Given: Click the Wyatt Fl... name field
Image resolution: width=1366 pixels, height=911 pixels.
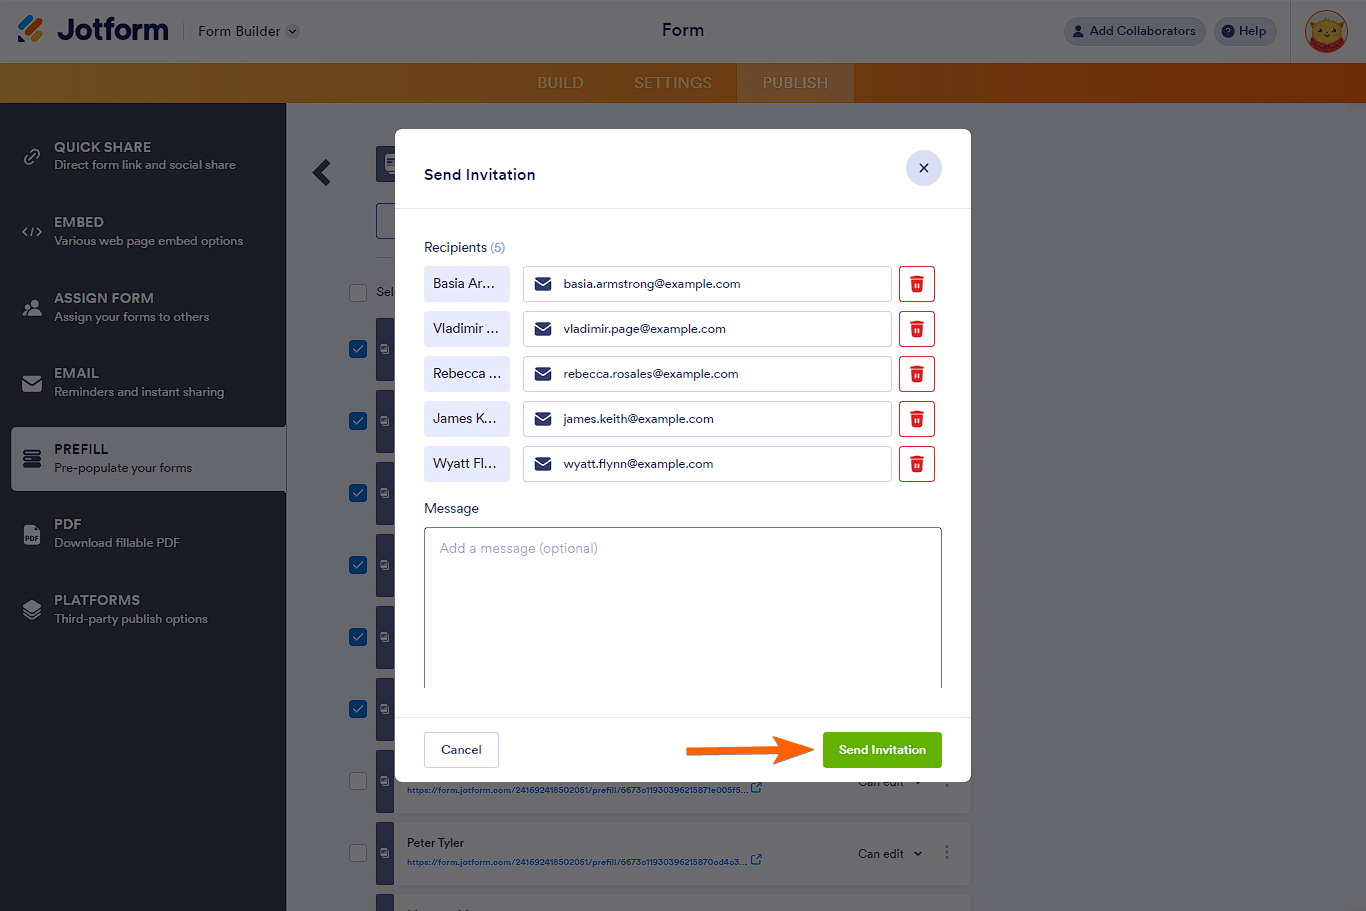Looking at the screenshot, I should (x=467, y=464).
